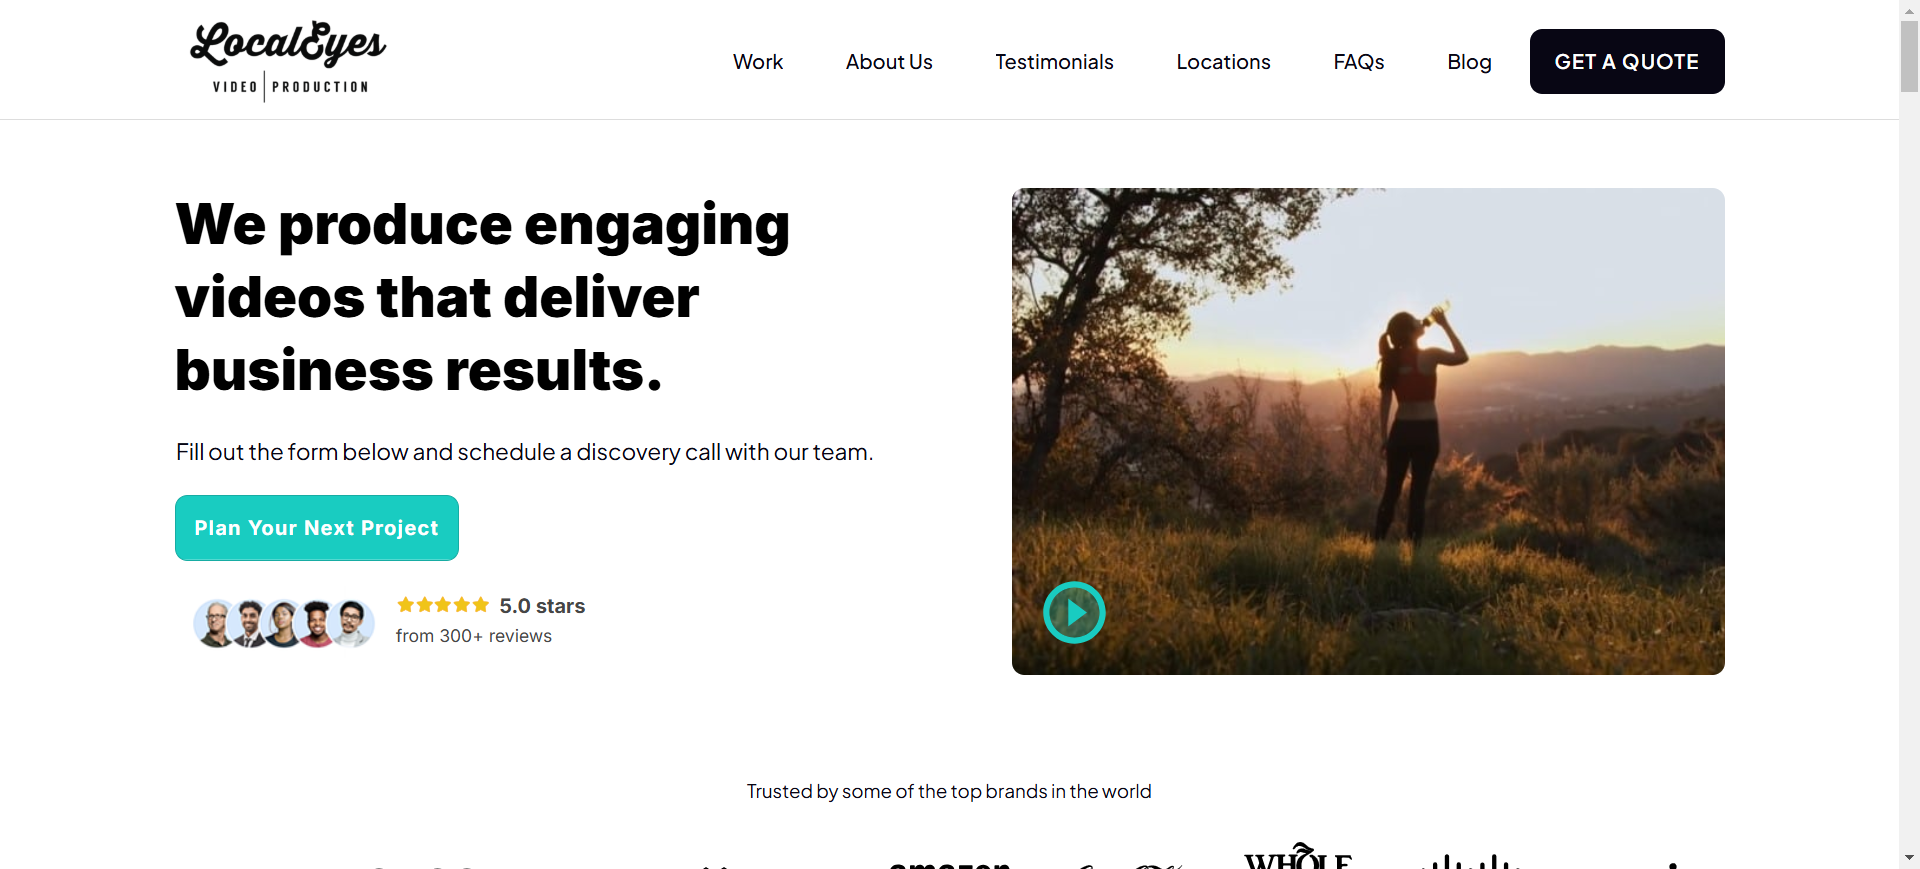
Task: Click the last reviewer avatar in row
Action: [351, 624]
